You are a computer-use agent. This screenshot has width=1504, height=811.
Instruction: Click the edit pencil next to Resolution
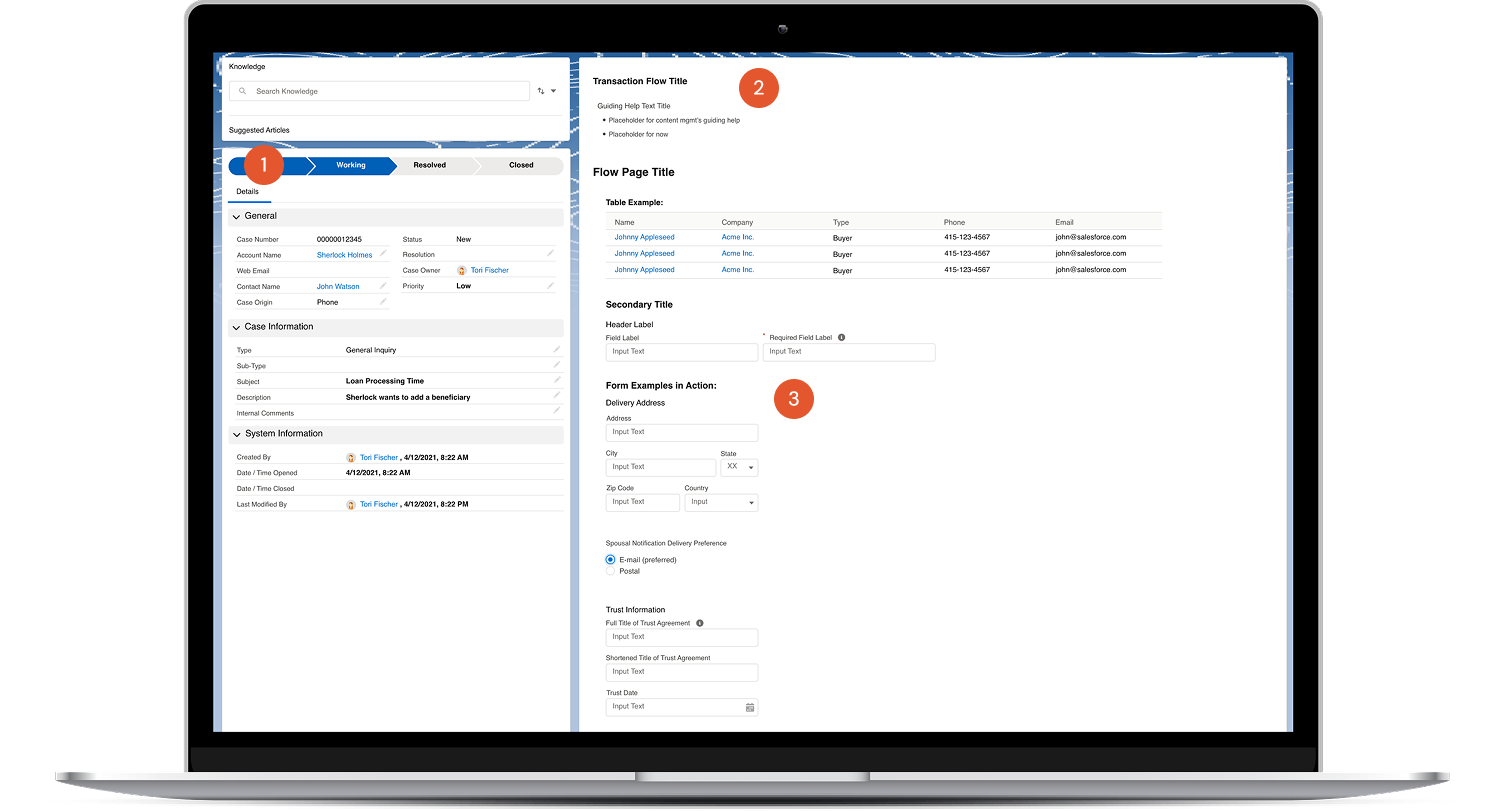click(x=549, y=254)
